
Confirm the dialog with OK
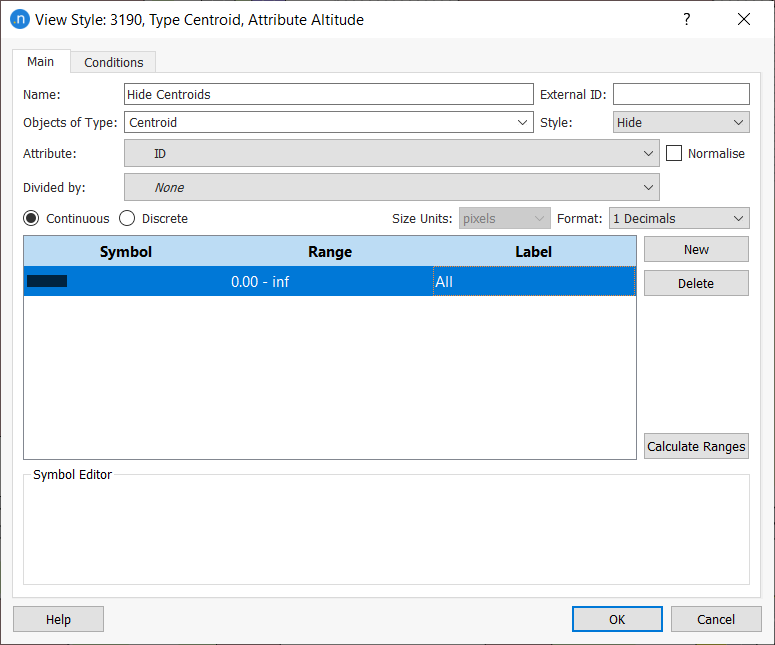tap(617, 619)
